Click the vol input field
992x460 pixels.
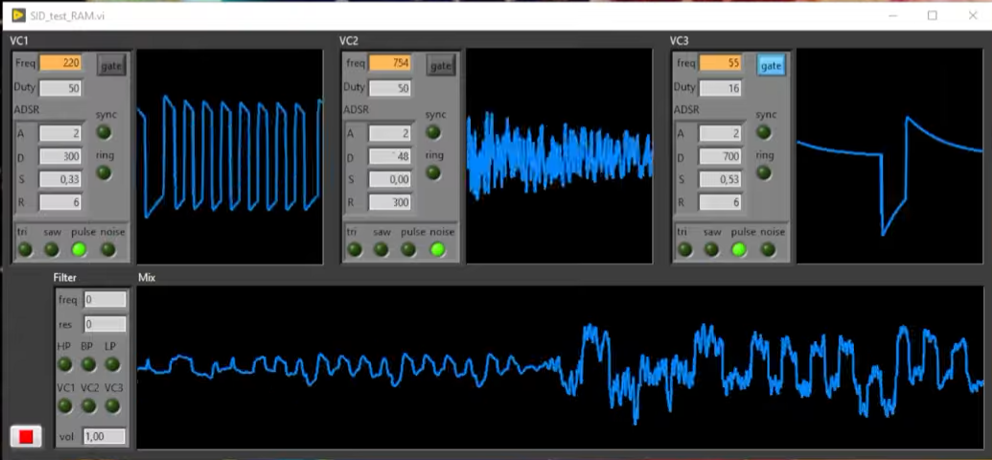[105, 436]
